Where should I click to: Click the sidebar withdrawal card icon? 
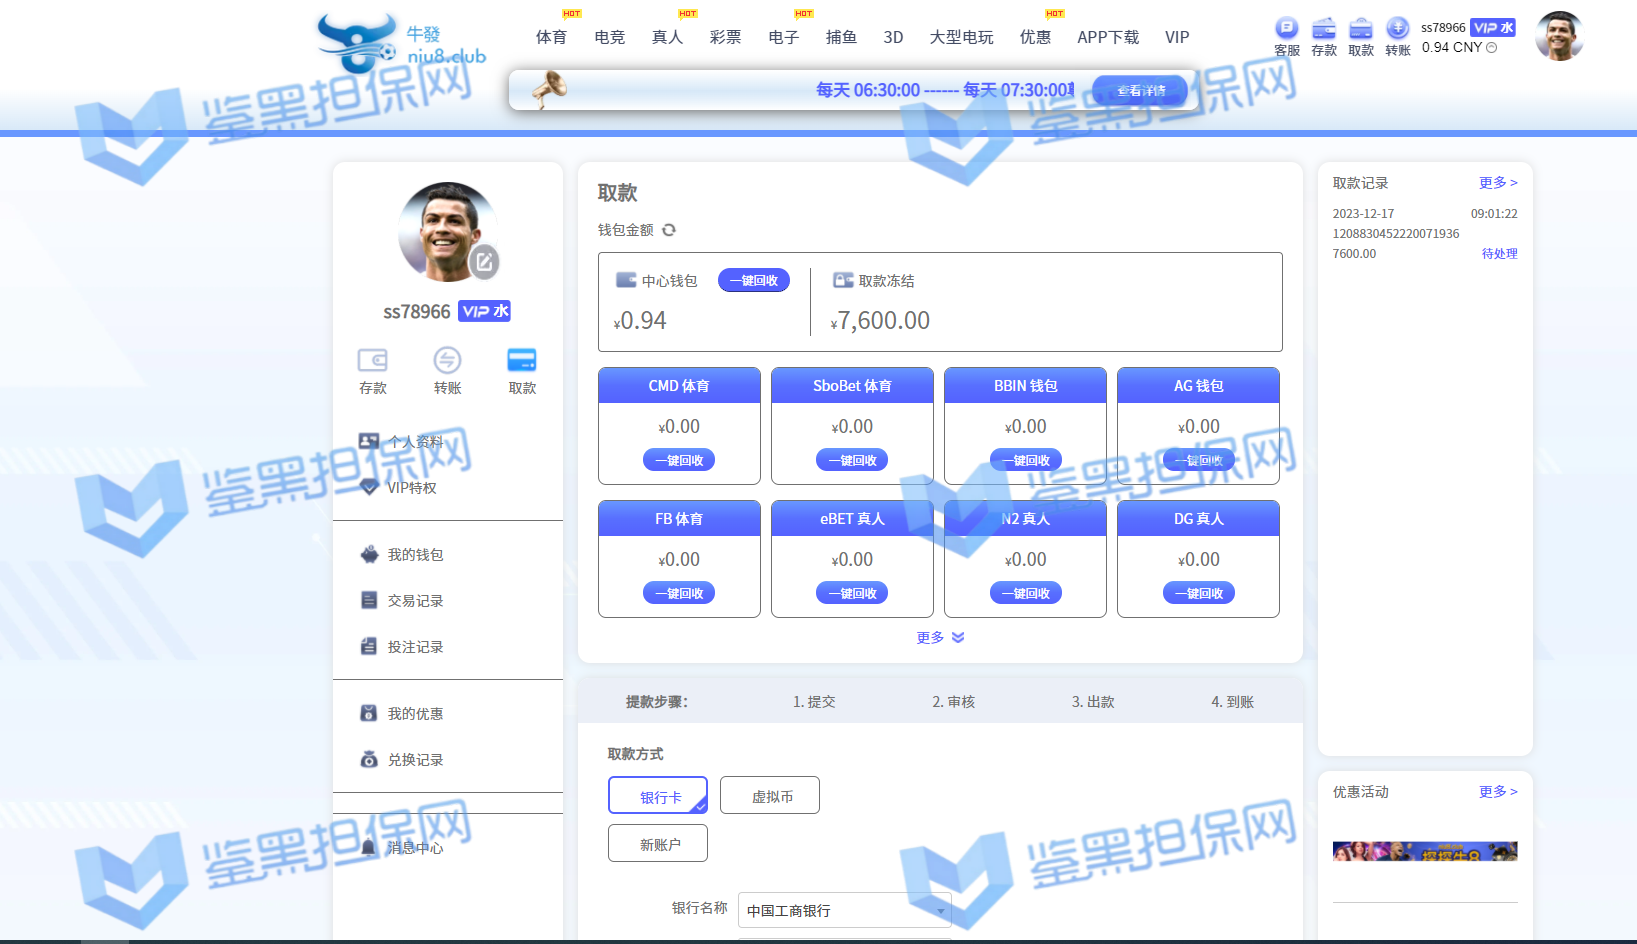522,360
